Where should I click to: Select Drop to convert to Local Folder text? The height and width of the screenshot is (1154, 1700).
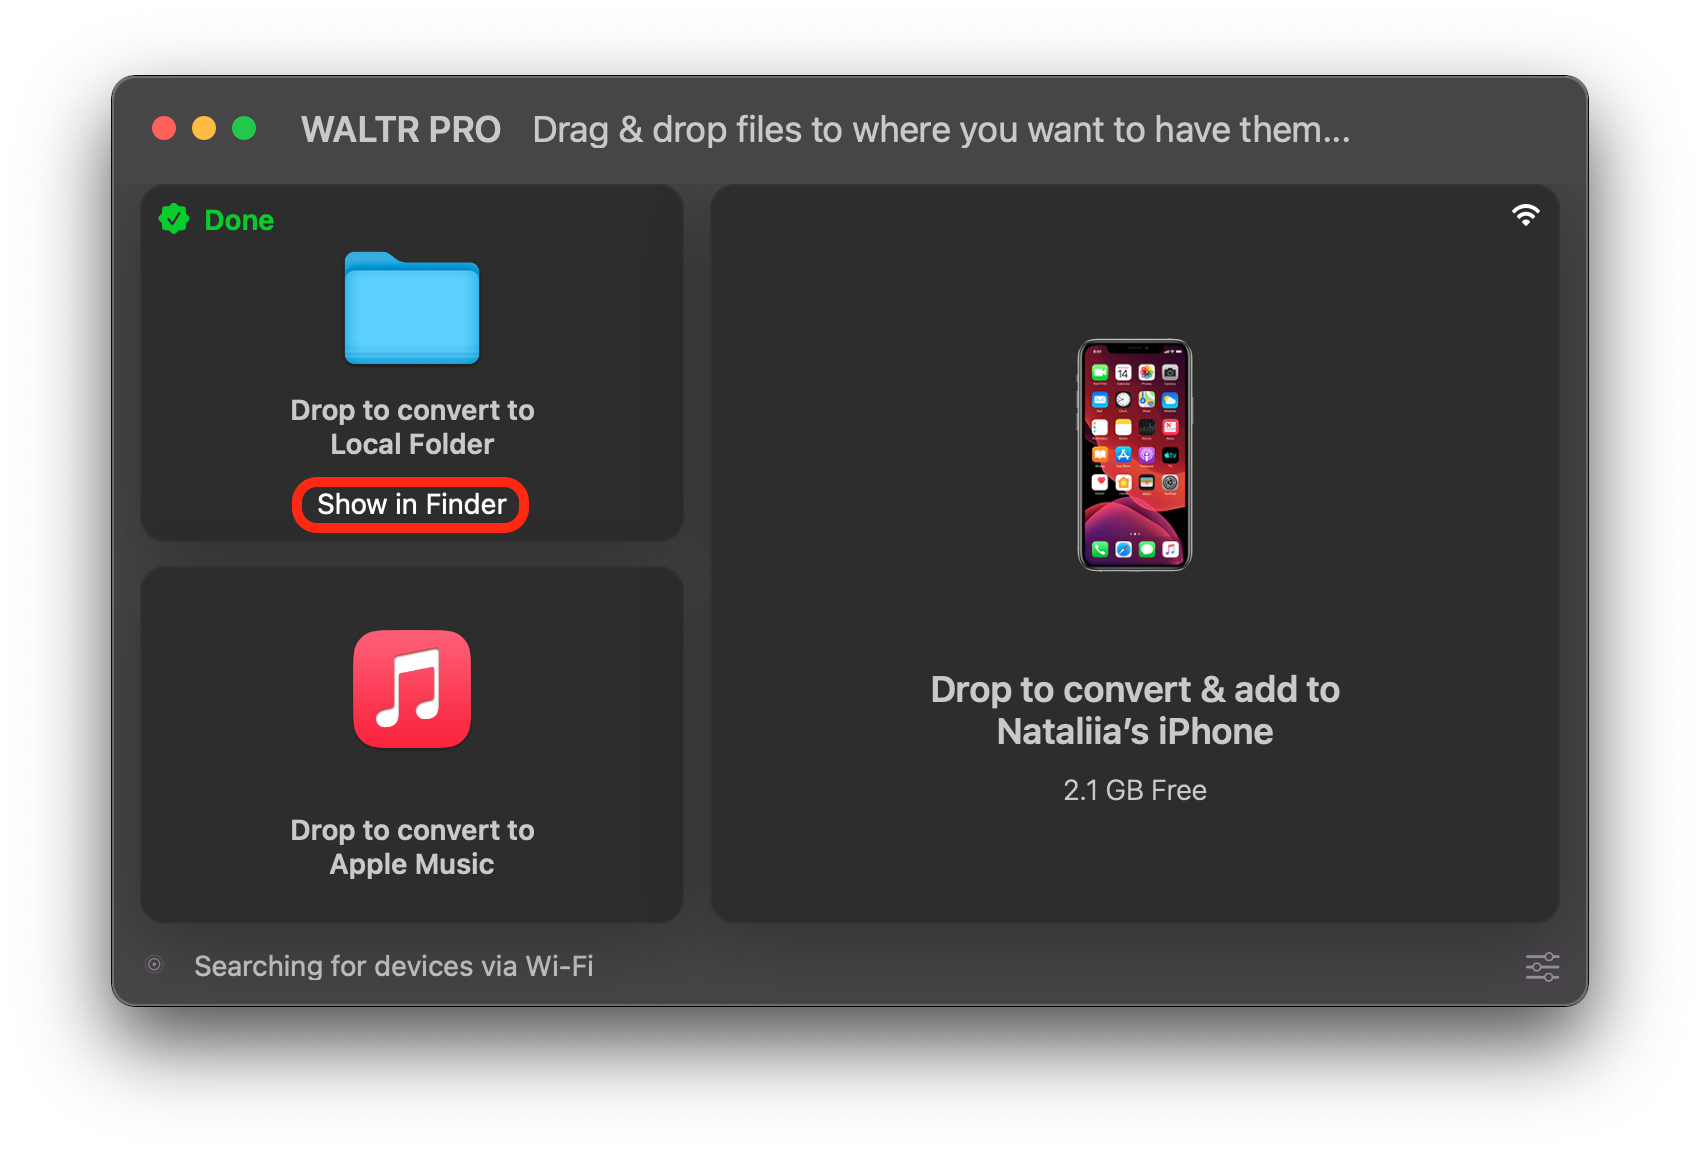[x=412, y=427]
